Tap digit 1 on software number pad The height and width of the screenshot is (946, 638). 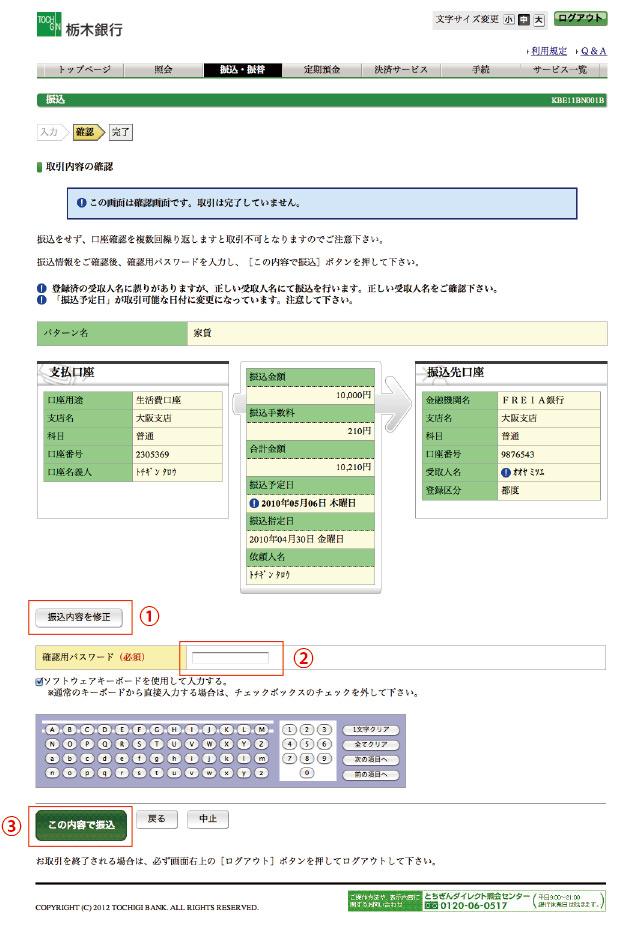[289, 729]
